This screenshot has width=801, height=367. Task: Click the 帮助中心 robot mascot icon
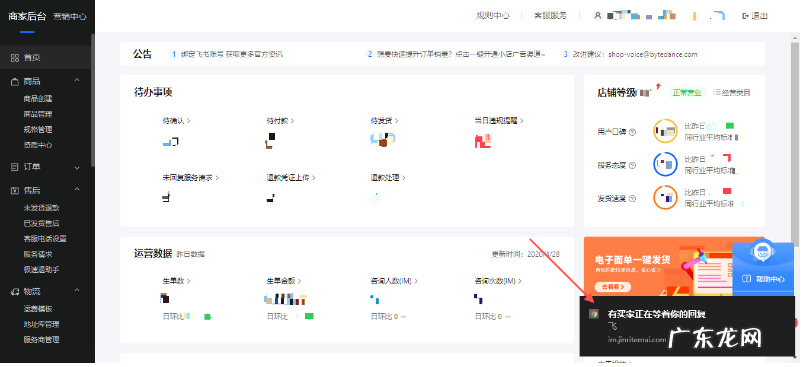pyautogui.click(x=762, y=252)
